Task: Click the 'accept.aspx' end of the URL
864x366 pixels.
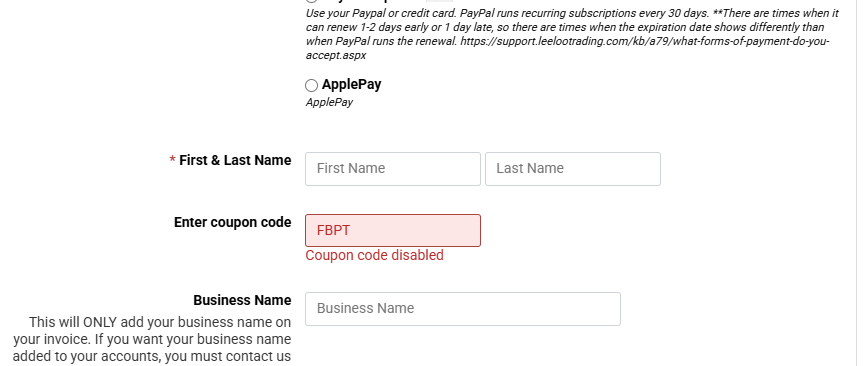Action: coord(336,56)
